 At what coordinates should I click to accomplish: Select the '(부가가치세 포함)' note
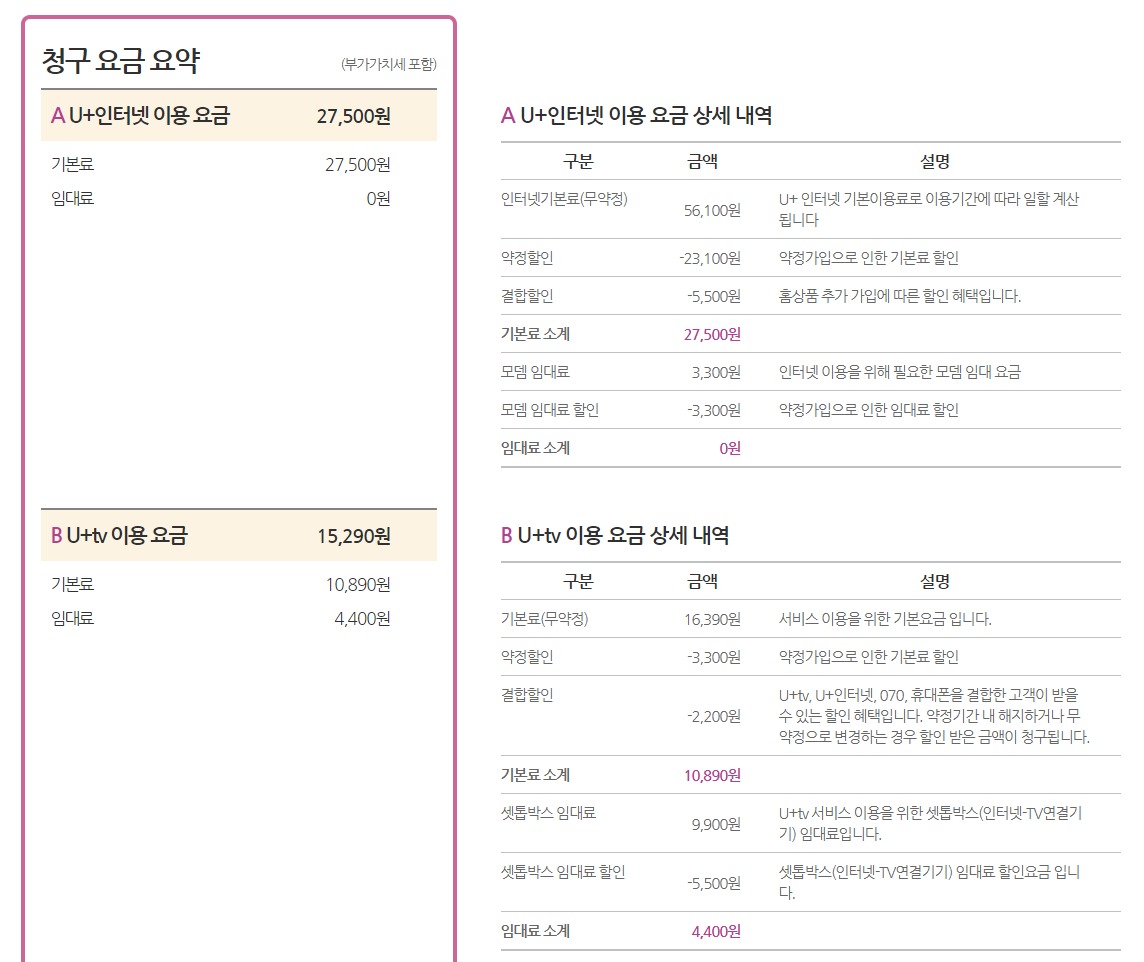pos(389,64)
